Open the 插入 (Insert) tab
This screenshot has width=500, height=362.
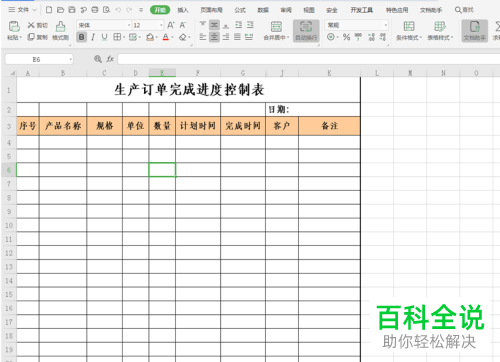pos(183,10)
